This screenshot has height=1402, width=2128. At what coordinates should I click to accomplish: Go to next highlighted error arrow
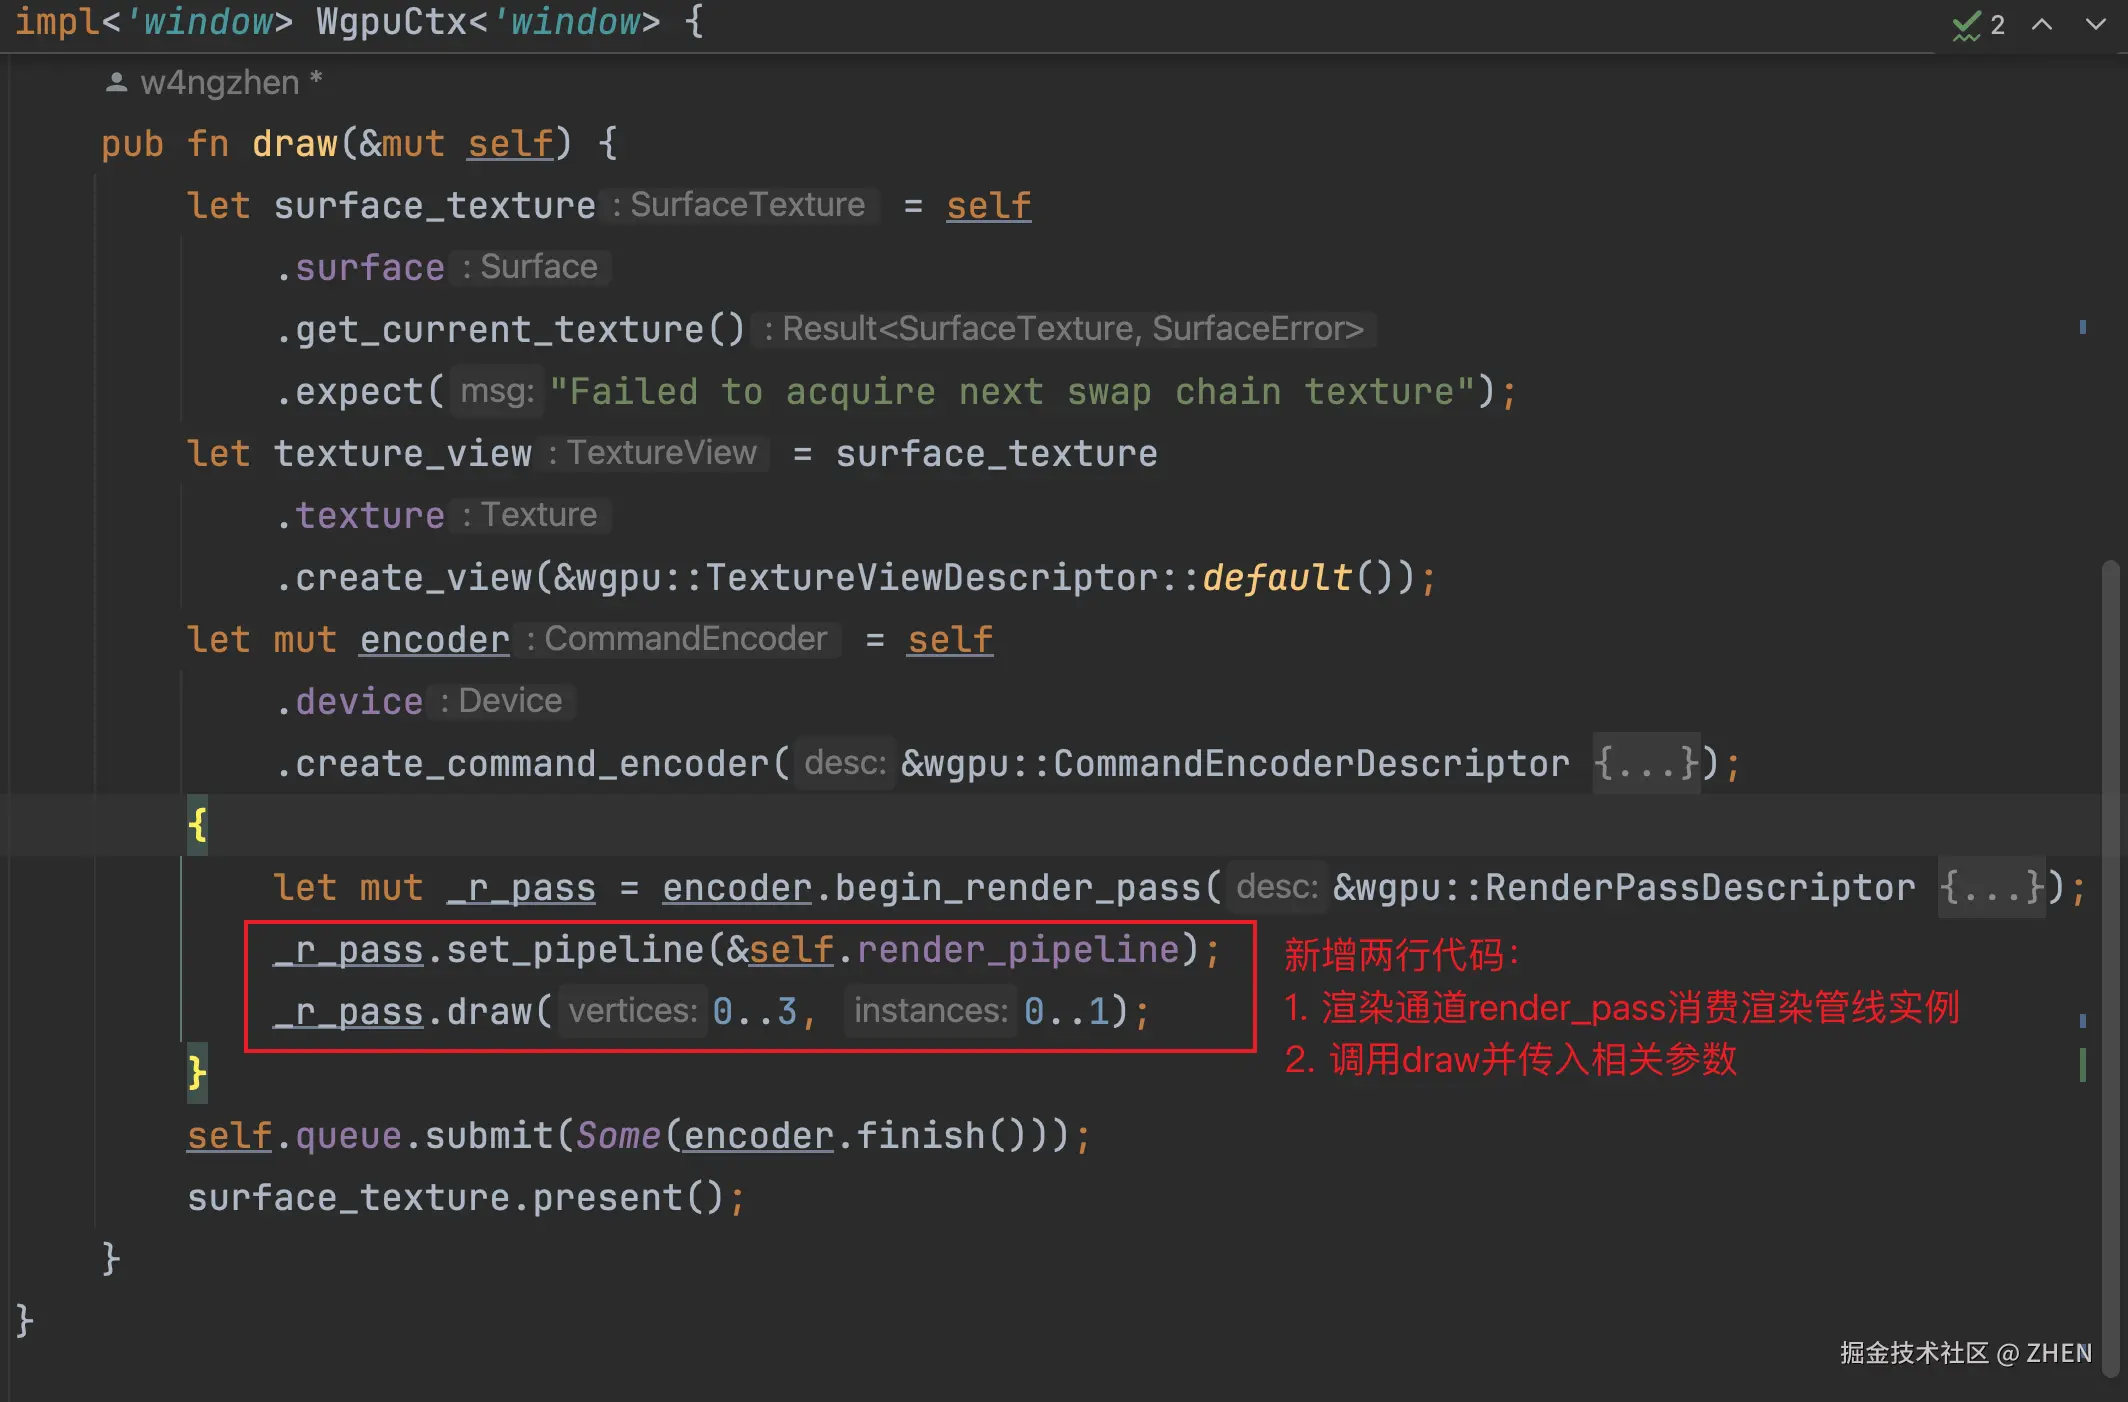(2095, 25)
